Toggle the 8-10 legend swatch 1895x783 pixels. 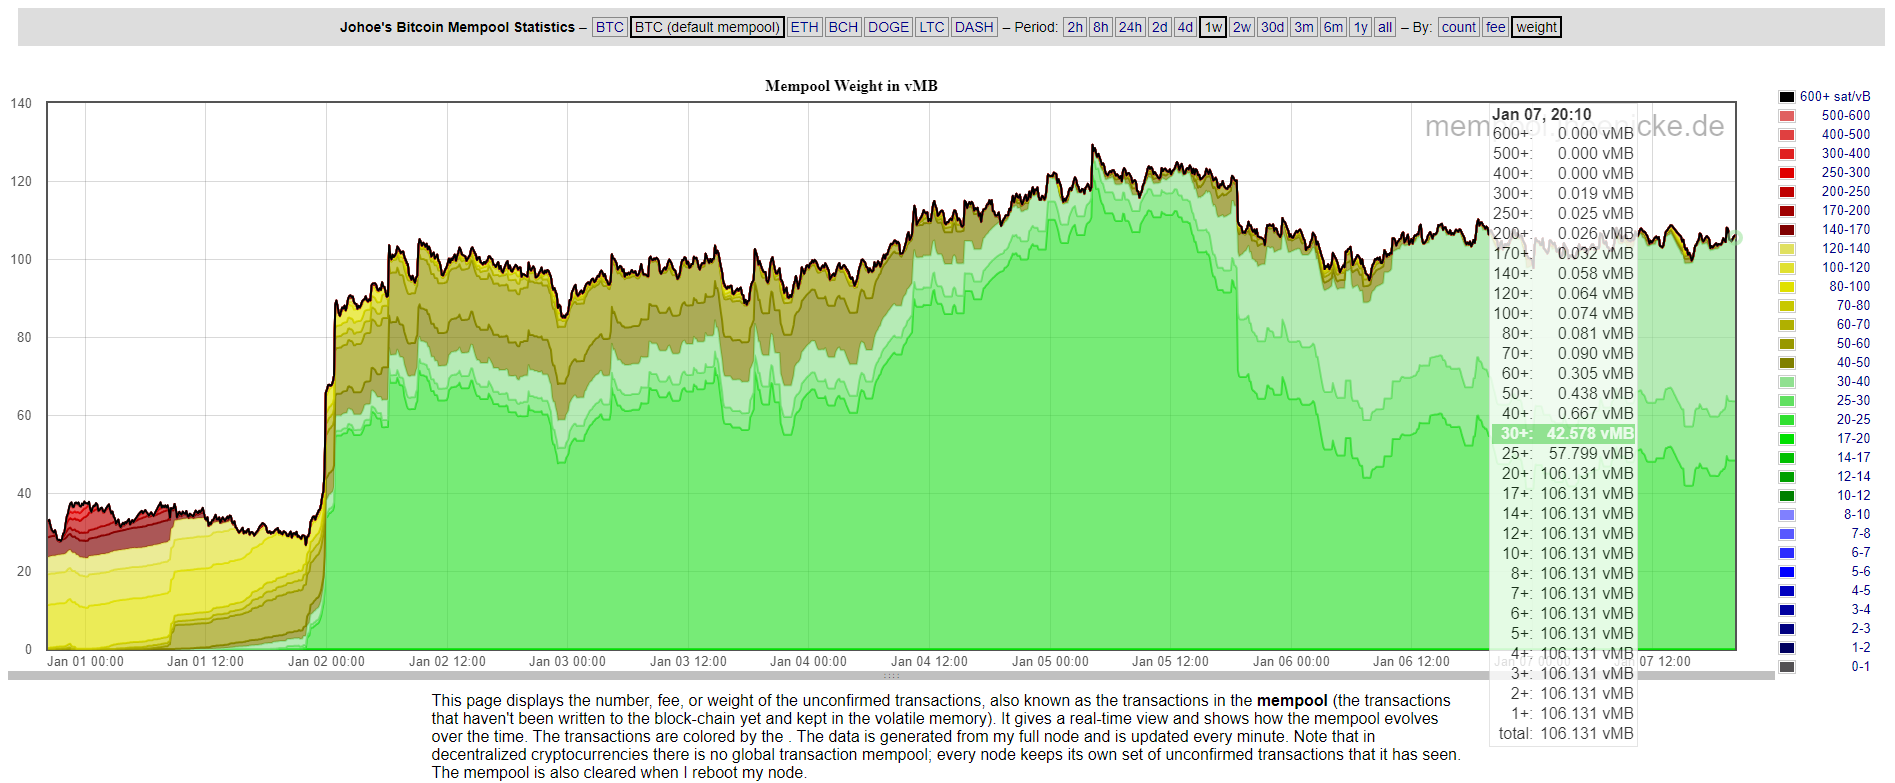point(1786,515)
